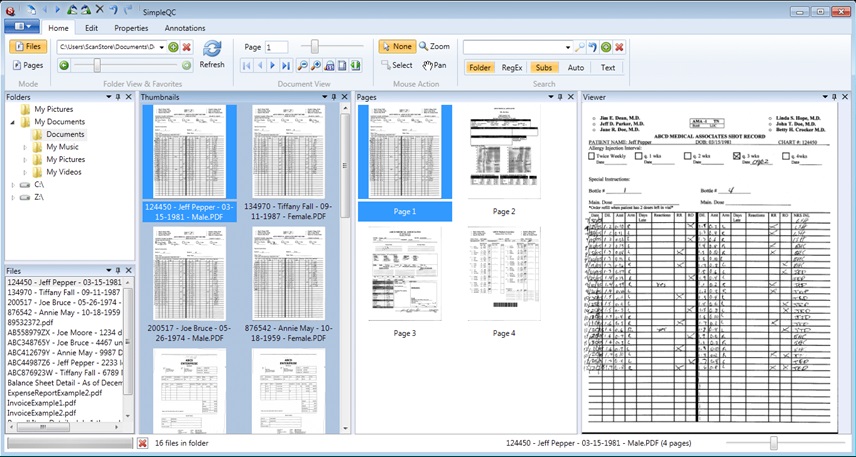Run search with the magnifier icon
Image resolution: width=856 pixels, height=457 pixels.
pos(580,48)
